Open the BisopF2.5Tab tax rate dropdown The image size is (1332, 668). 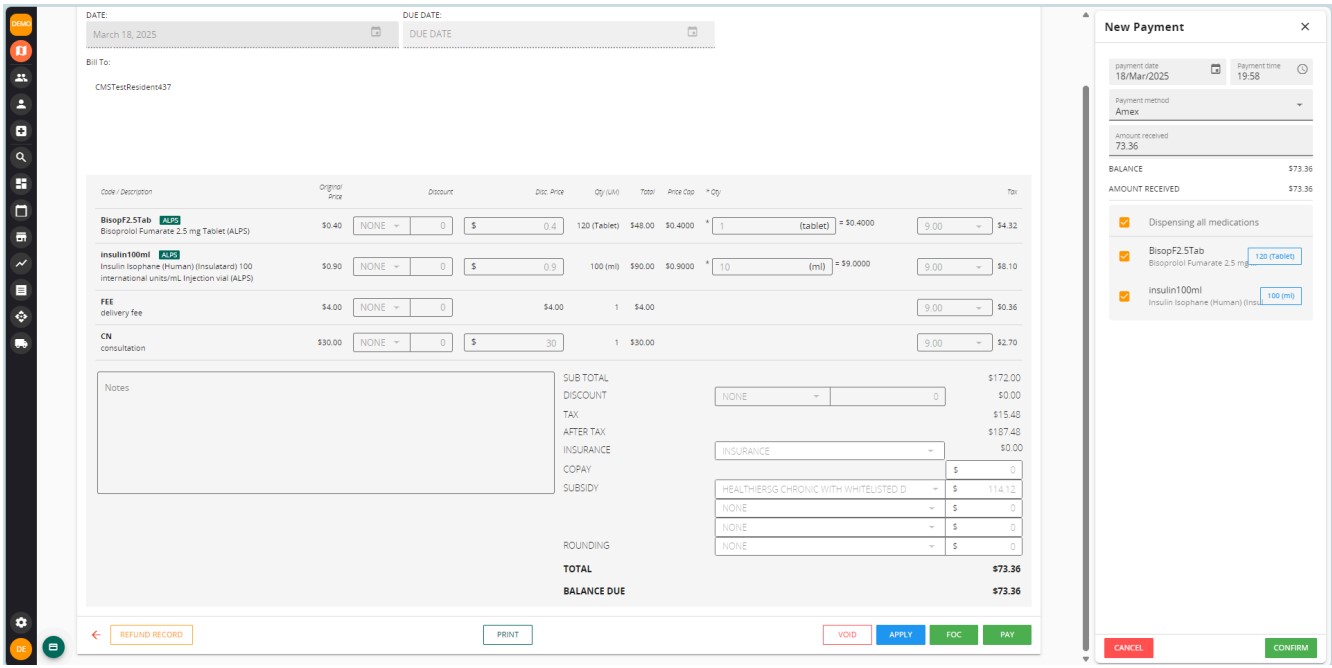954,225
